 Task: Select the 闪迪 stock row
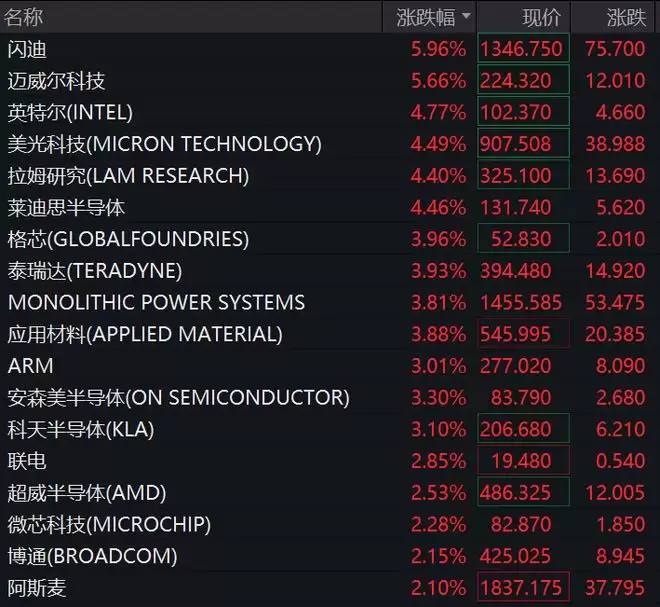[330, 49]
